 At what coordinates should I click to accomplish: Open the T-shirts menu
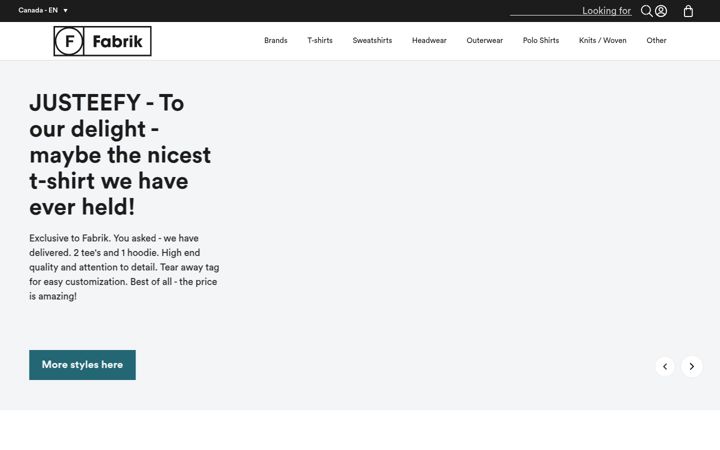320,40
